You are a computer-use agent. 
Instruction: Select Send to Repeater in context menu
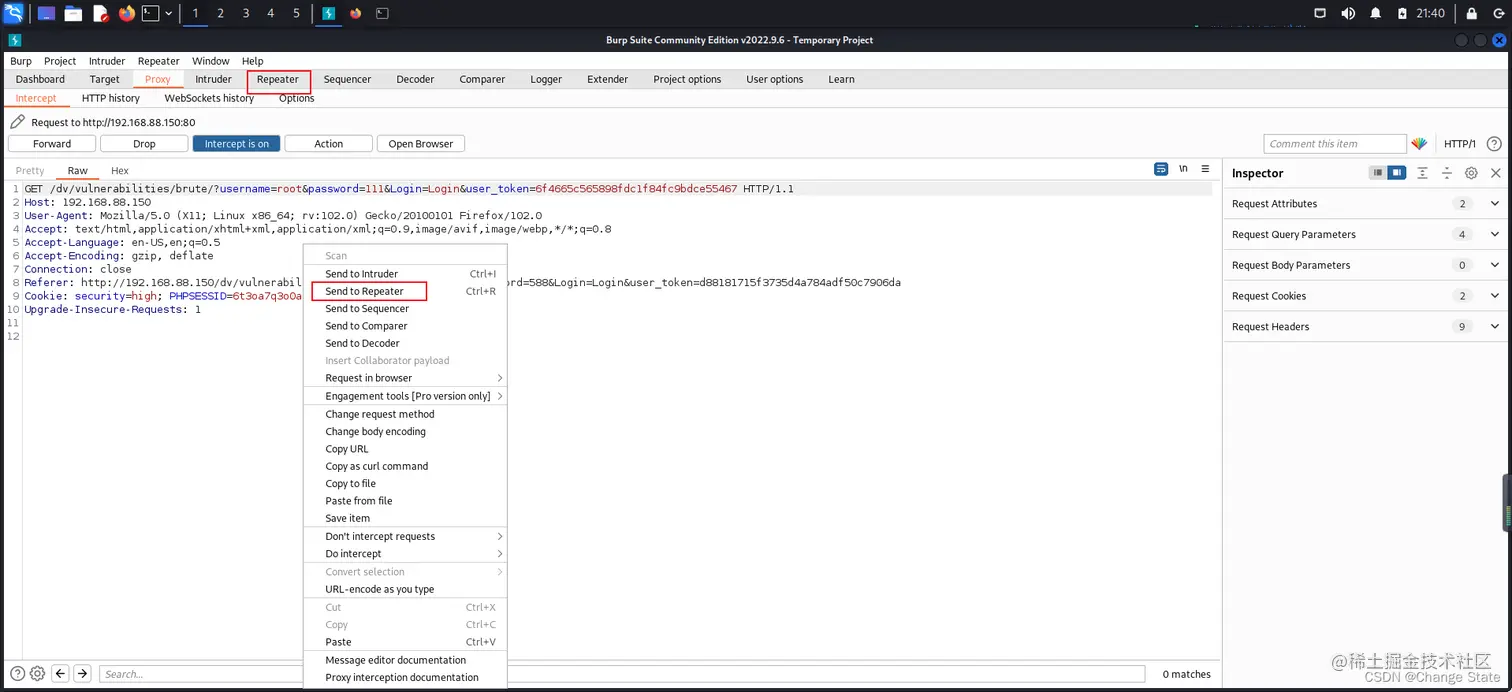click(x=405, y=291)
